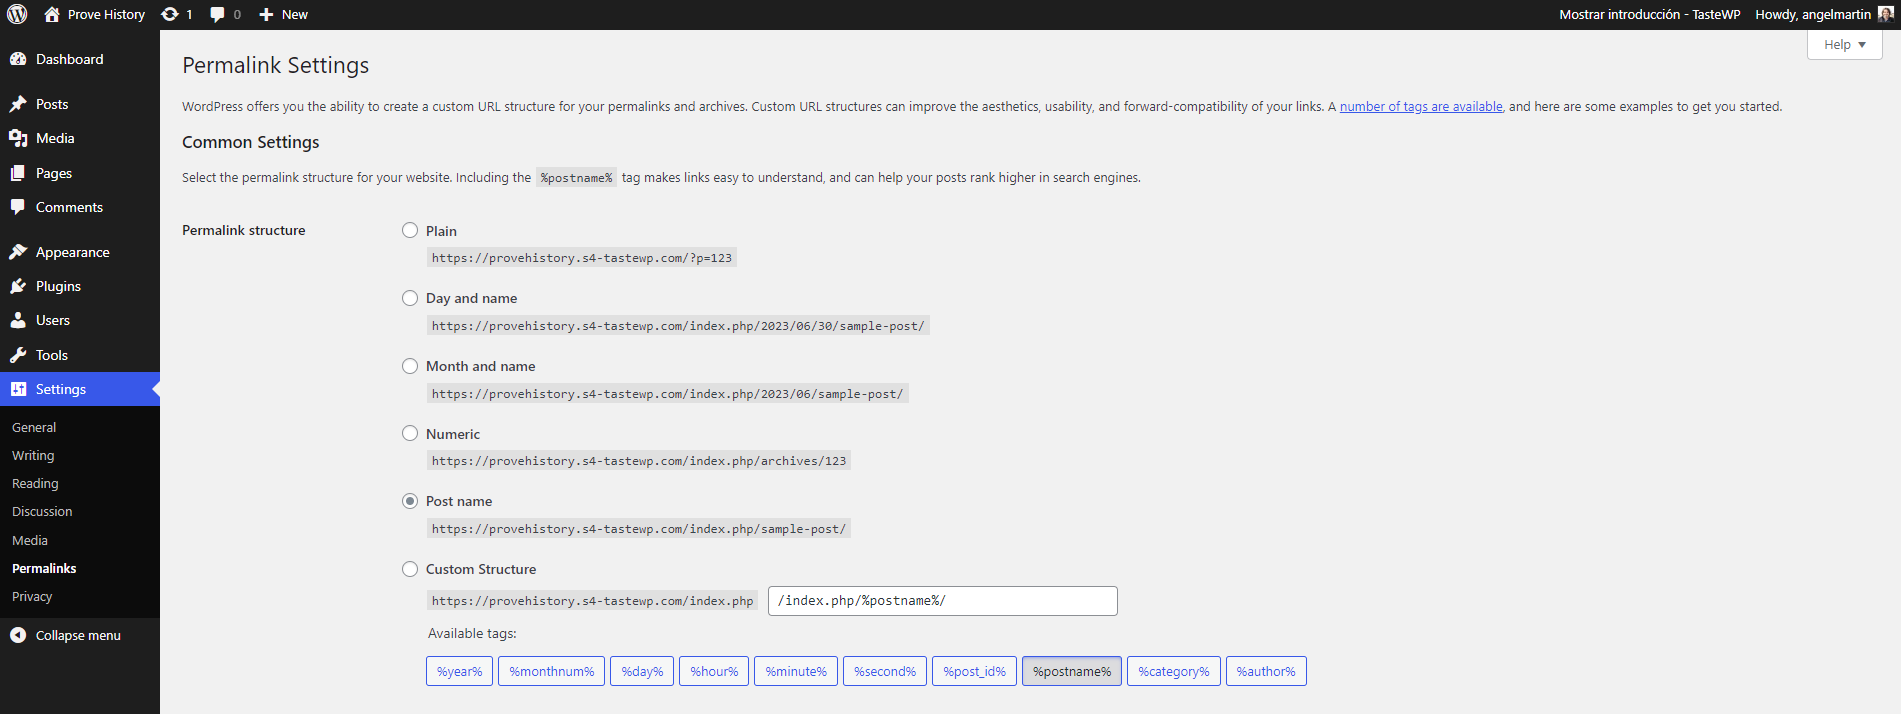Open the Prove History site menu
1901x714 pixels.
point(95,14)
